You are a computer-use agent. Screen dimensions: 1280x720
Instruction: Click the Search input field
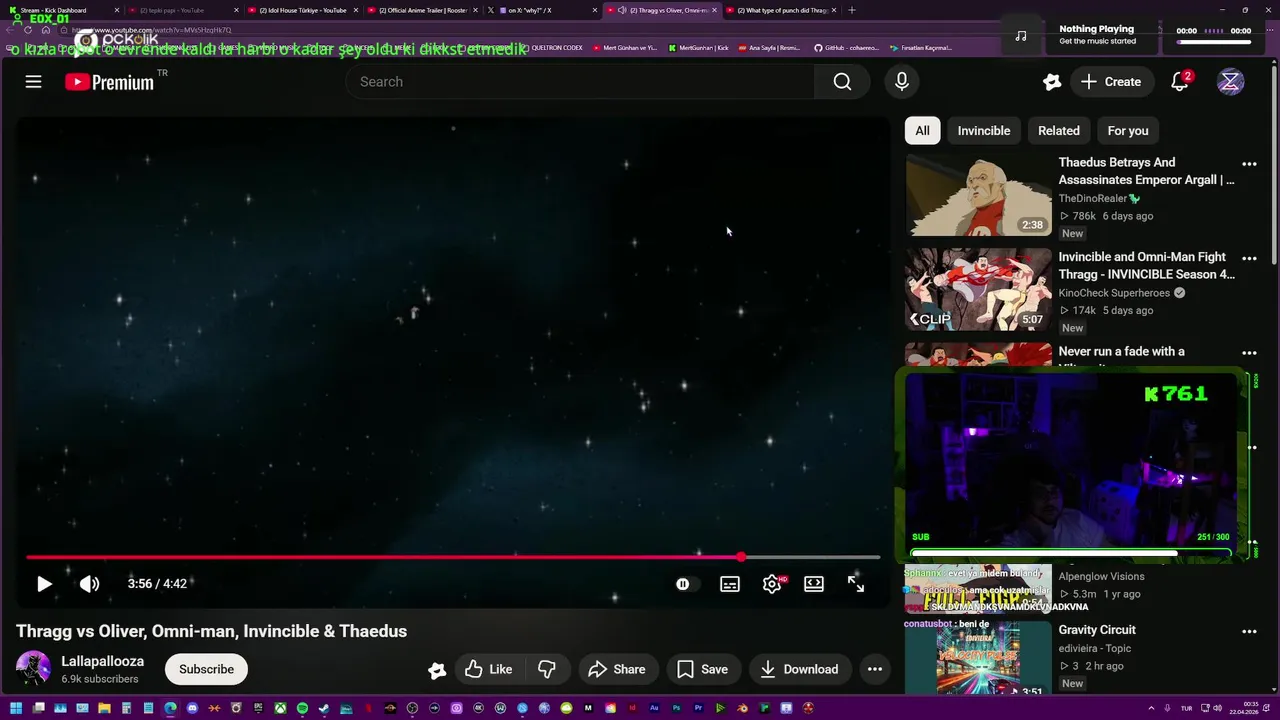580,82
